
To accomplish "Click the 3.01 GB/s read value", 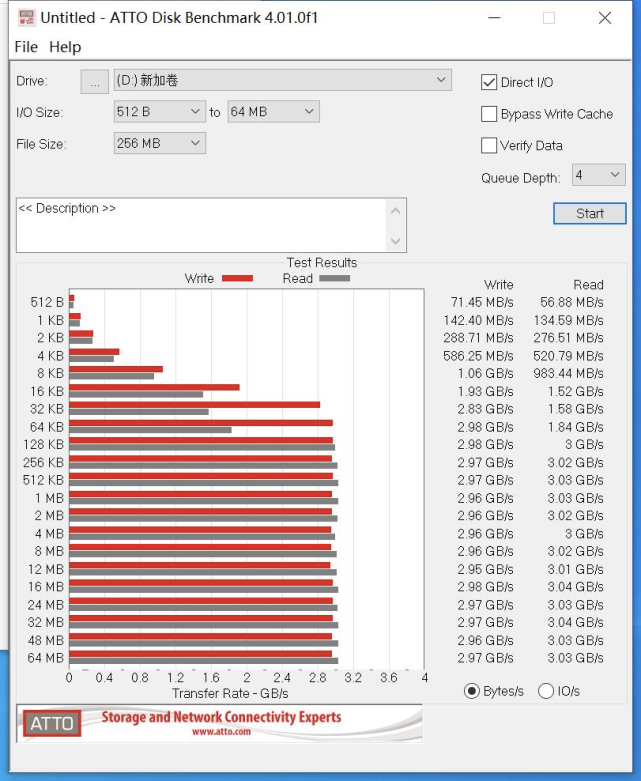I will [575, 569].
